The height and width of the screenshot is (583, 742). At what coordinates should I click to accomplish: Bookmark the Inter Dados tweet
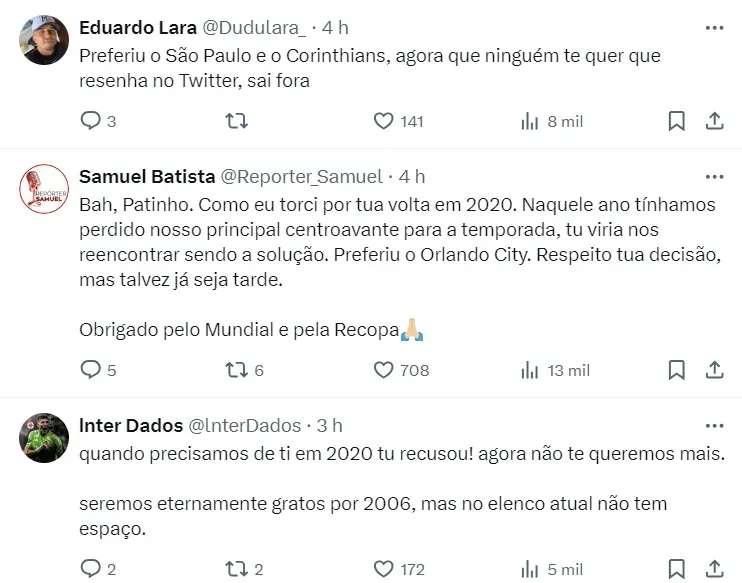677,569
